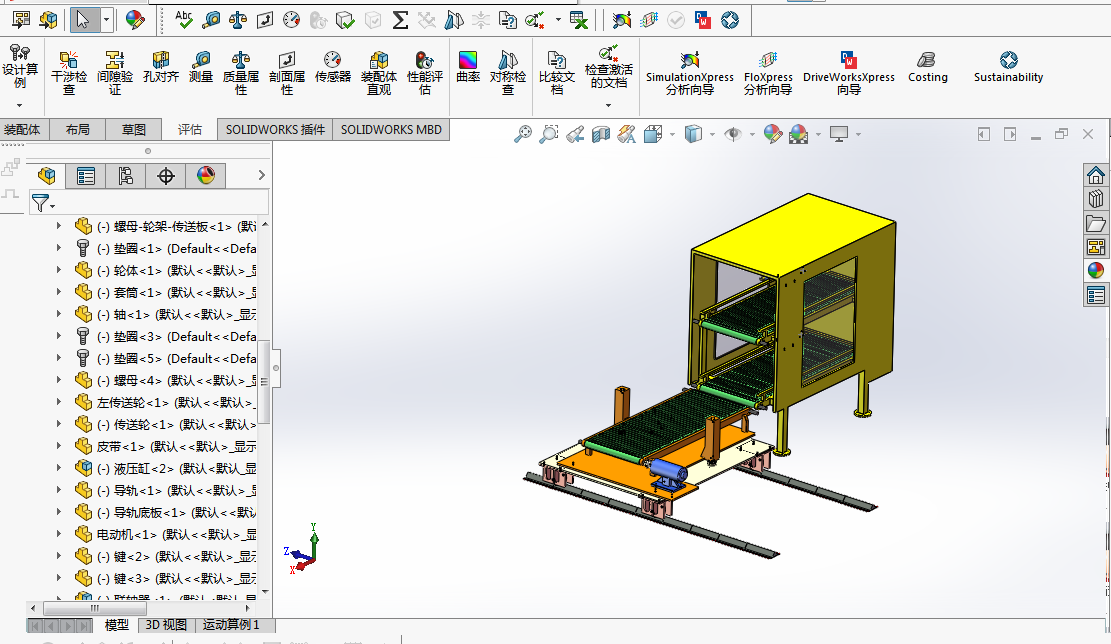Click the Zoom to Fit icon
Screen dimensions: 1111x644
pos(523,134)
